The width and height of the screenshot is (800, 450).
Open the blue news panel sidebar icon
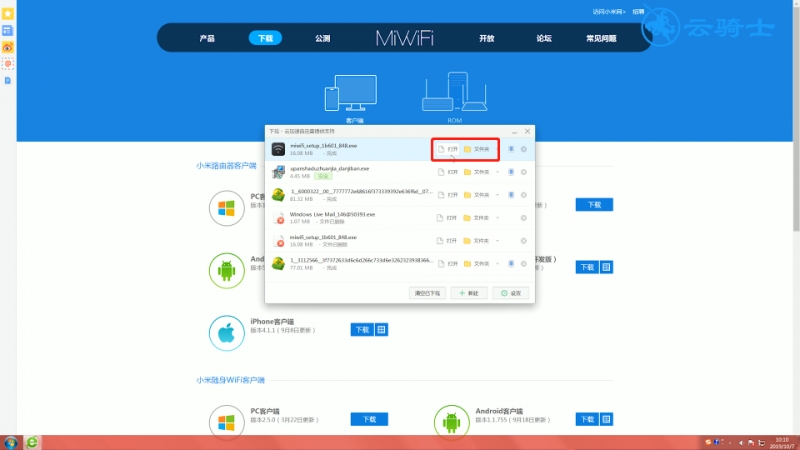(8, 31)
